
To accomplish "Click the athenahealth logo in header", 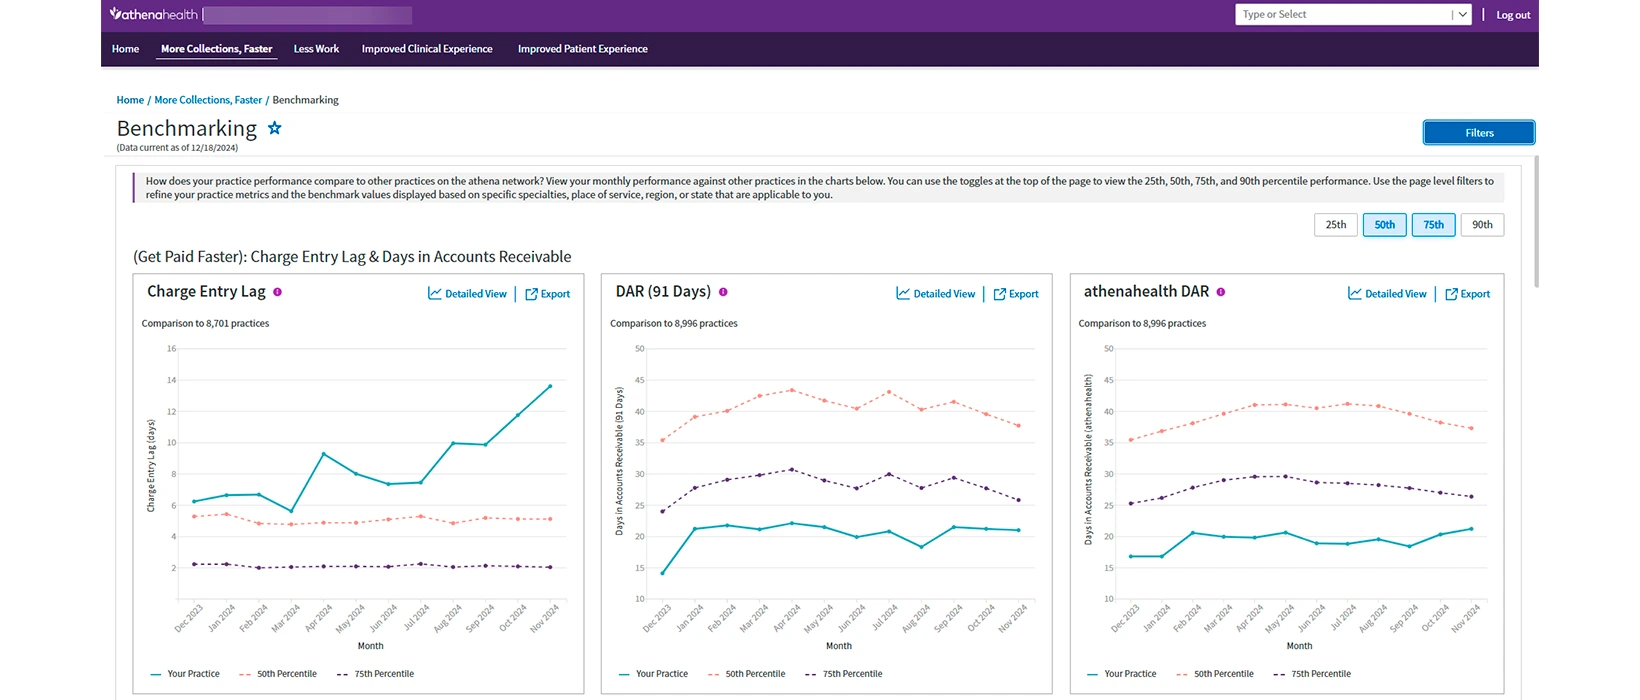I will tap(154, 14).
